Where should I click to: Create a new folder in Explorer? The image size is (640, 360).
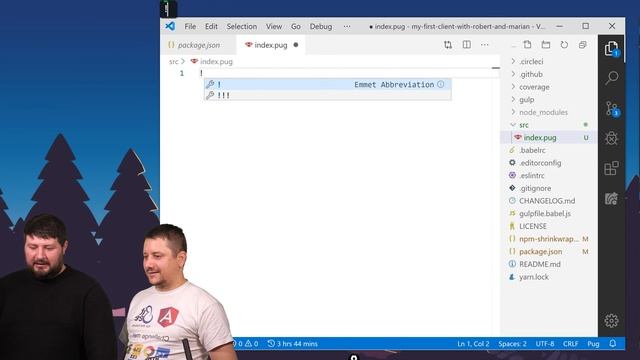[x=546, y=44]
